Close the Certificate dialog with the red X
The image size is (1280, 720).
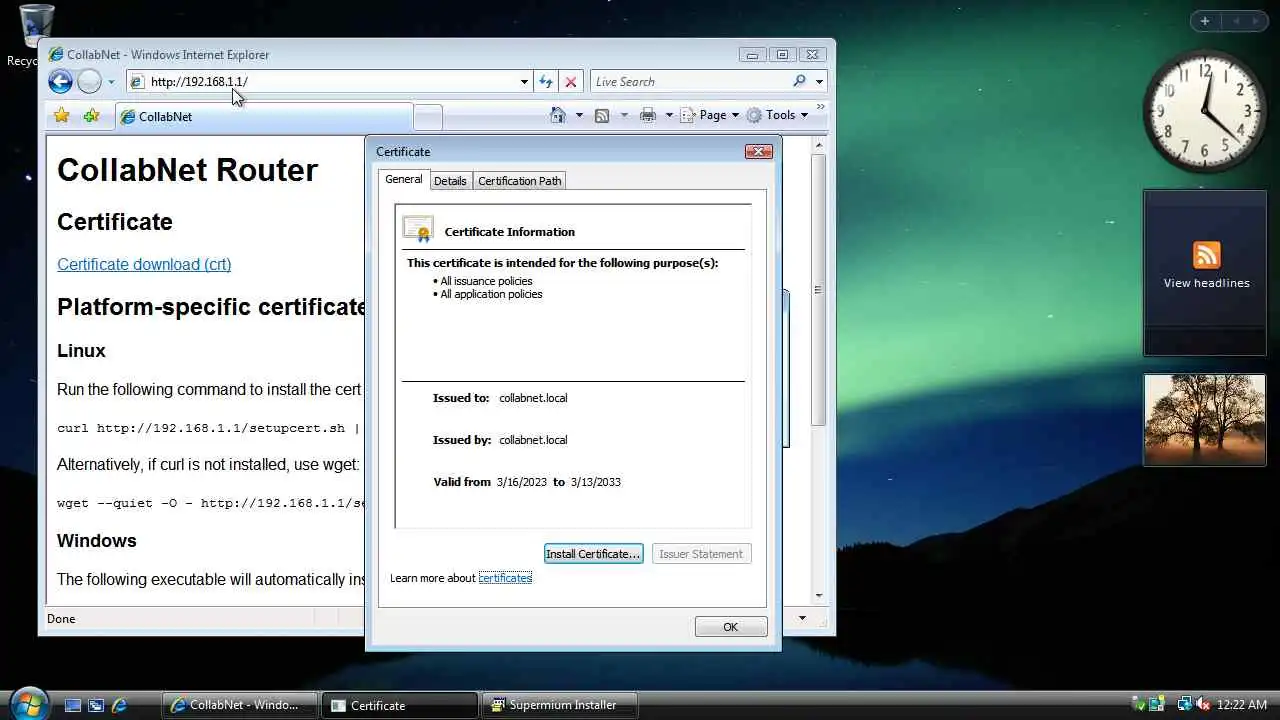point(759,151)
